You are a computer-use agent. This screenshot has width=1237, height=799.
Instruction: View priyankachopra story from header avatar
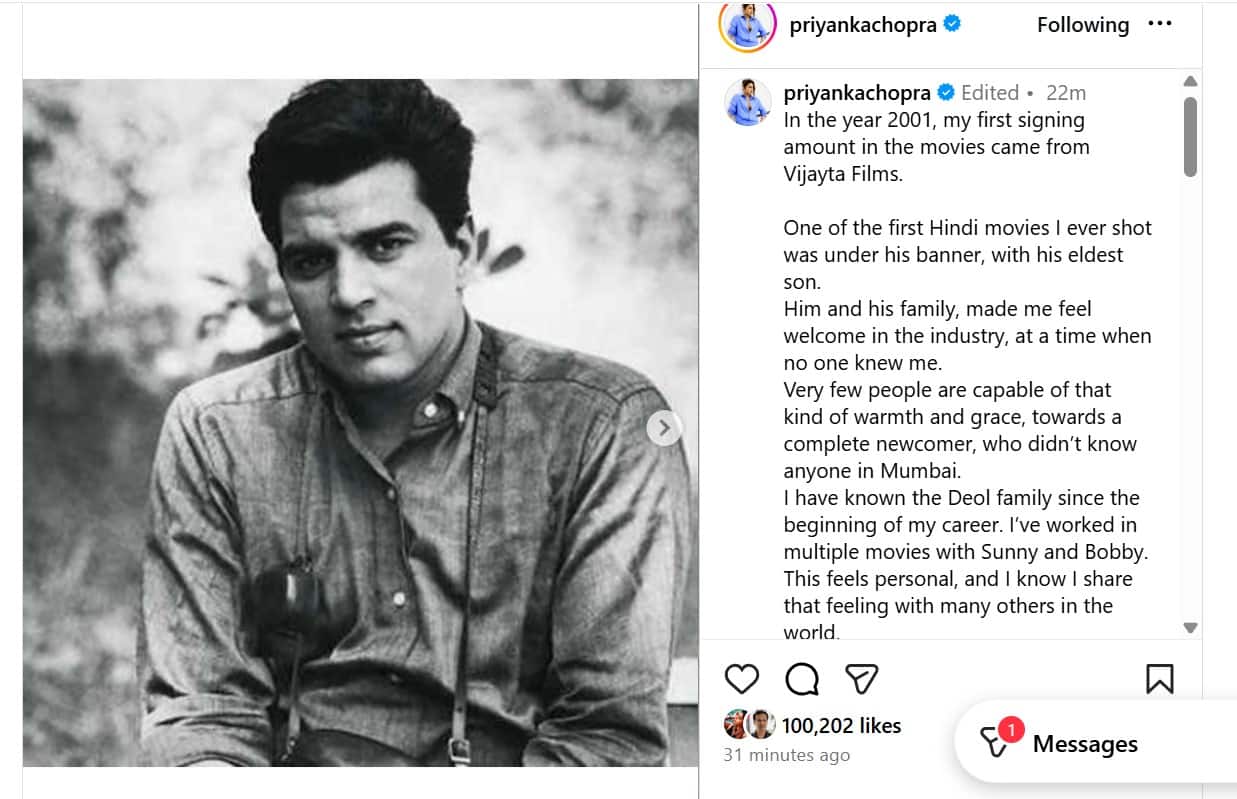(x=747, y=25)
